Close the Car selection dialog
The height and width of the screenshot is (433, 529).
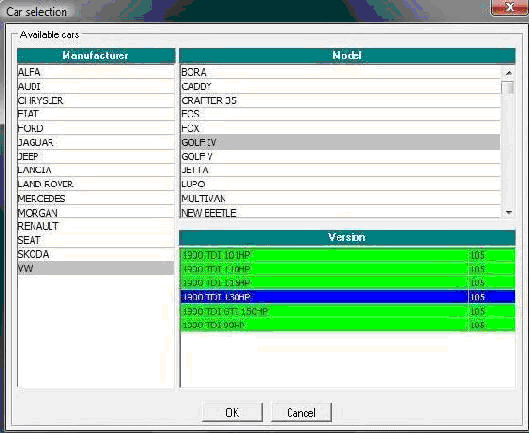[509, 7]
